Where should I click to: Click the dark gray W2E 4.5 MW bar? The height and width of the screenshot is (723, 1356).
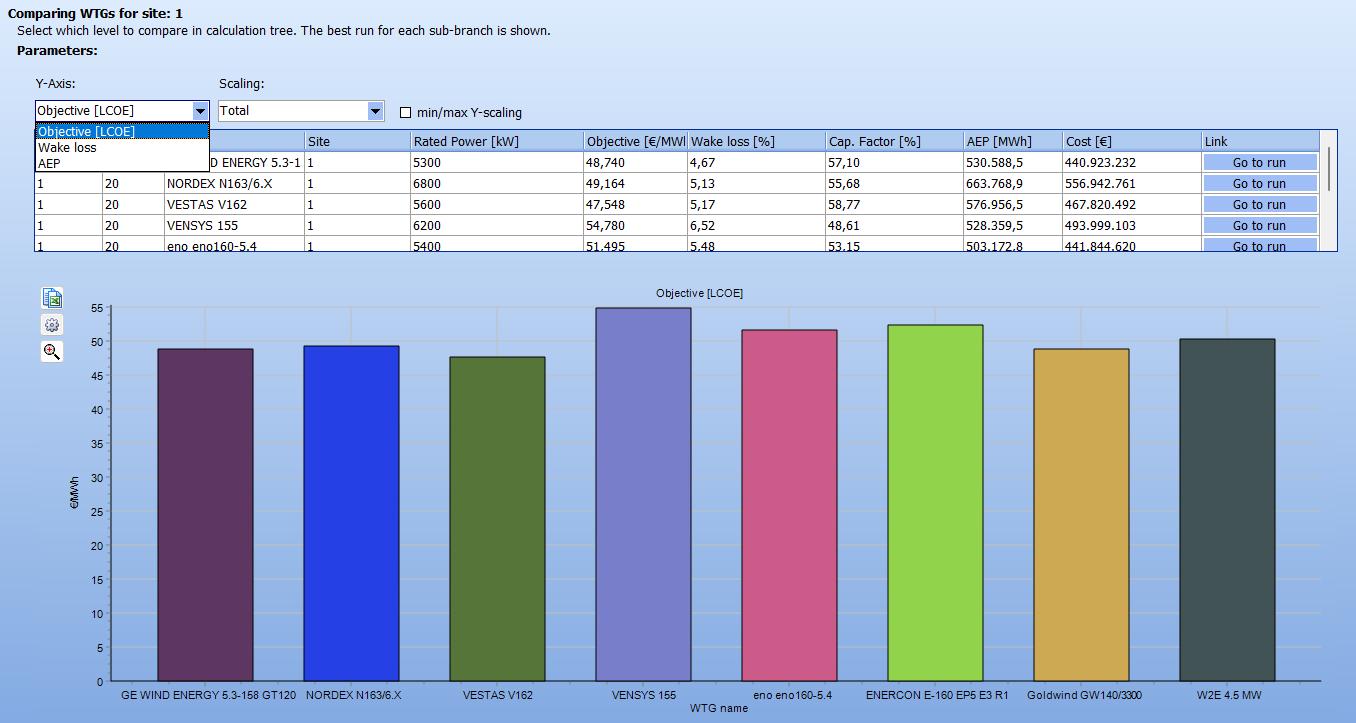coord(1227,510)
